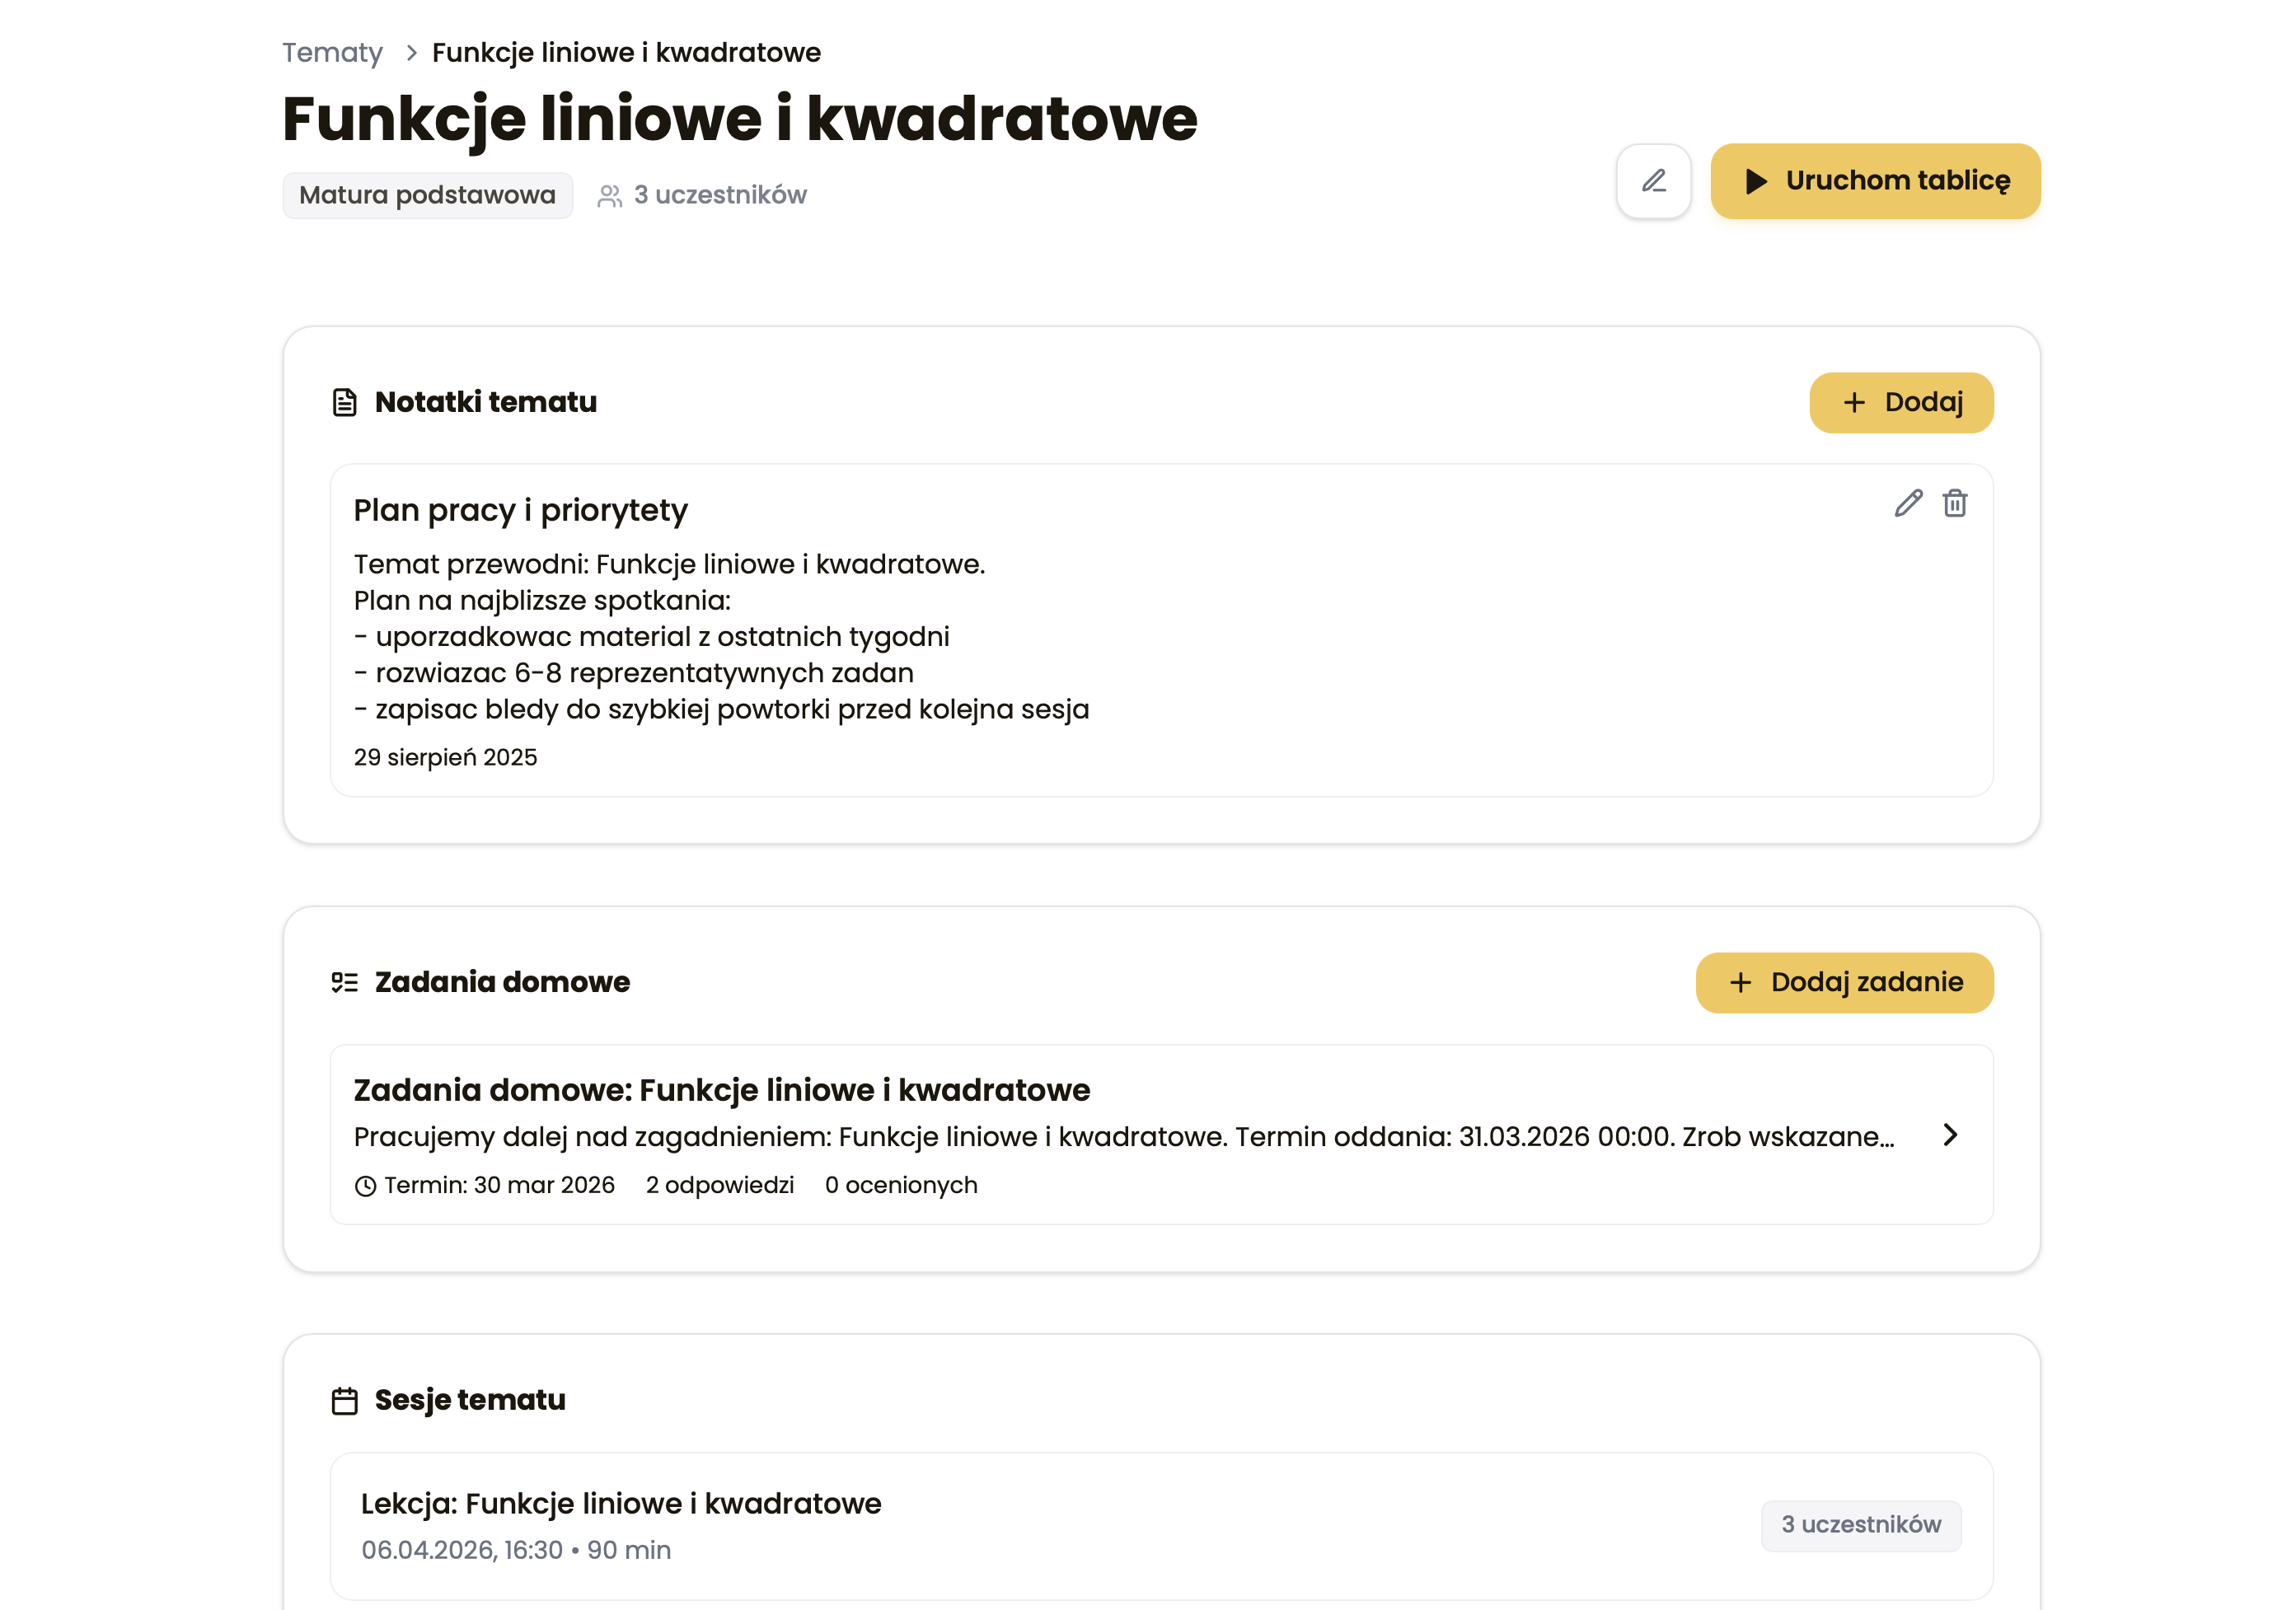
Task: Expand the homework item via the chevron arrow
Action: click(1949, 1135)
